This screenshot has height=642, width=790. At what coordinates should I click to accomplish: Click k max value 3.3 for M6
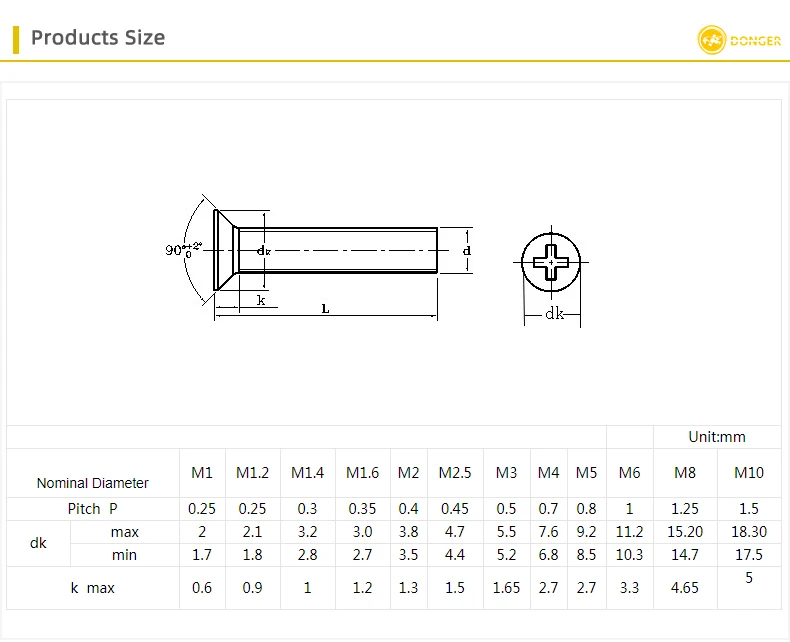[x=629, y=588]
